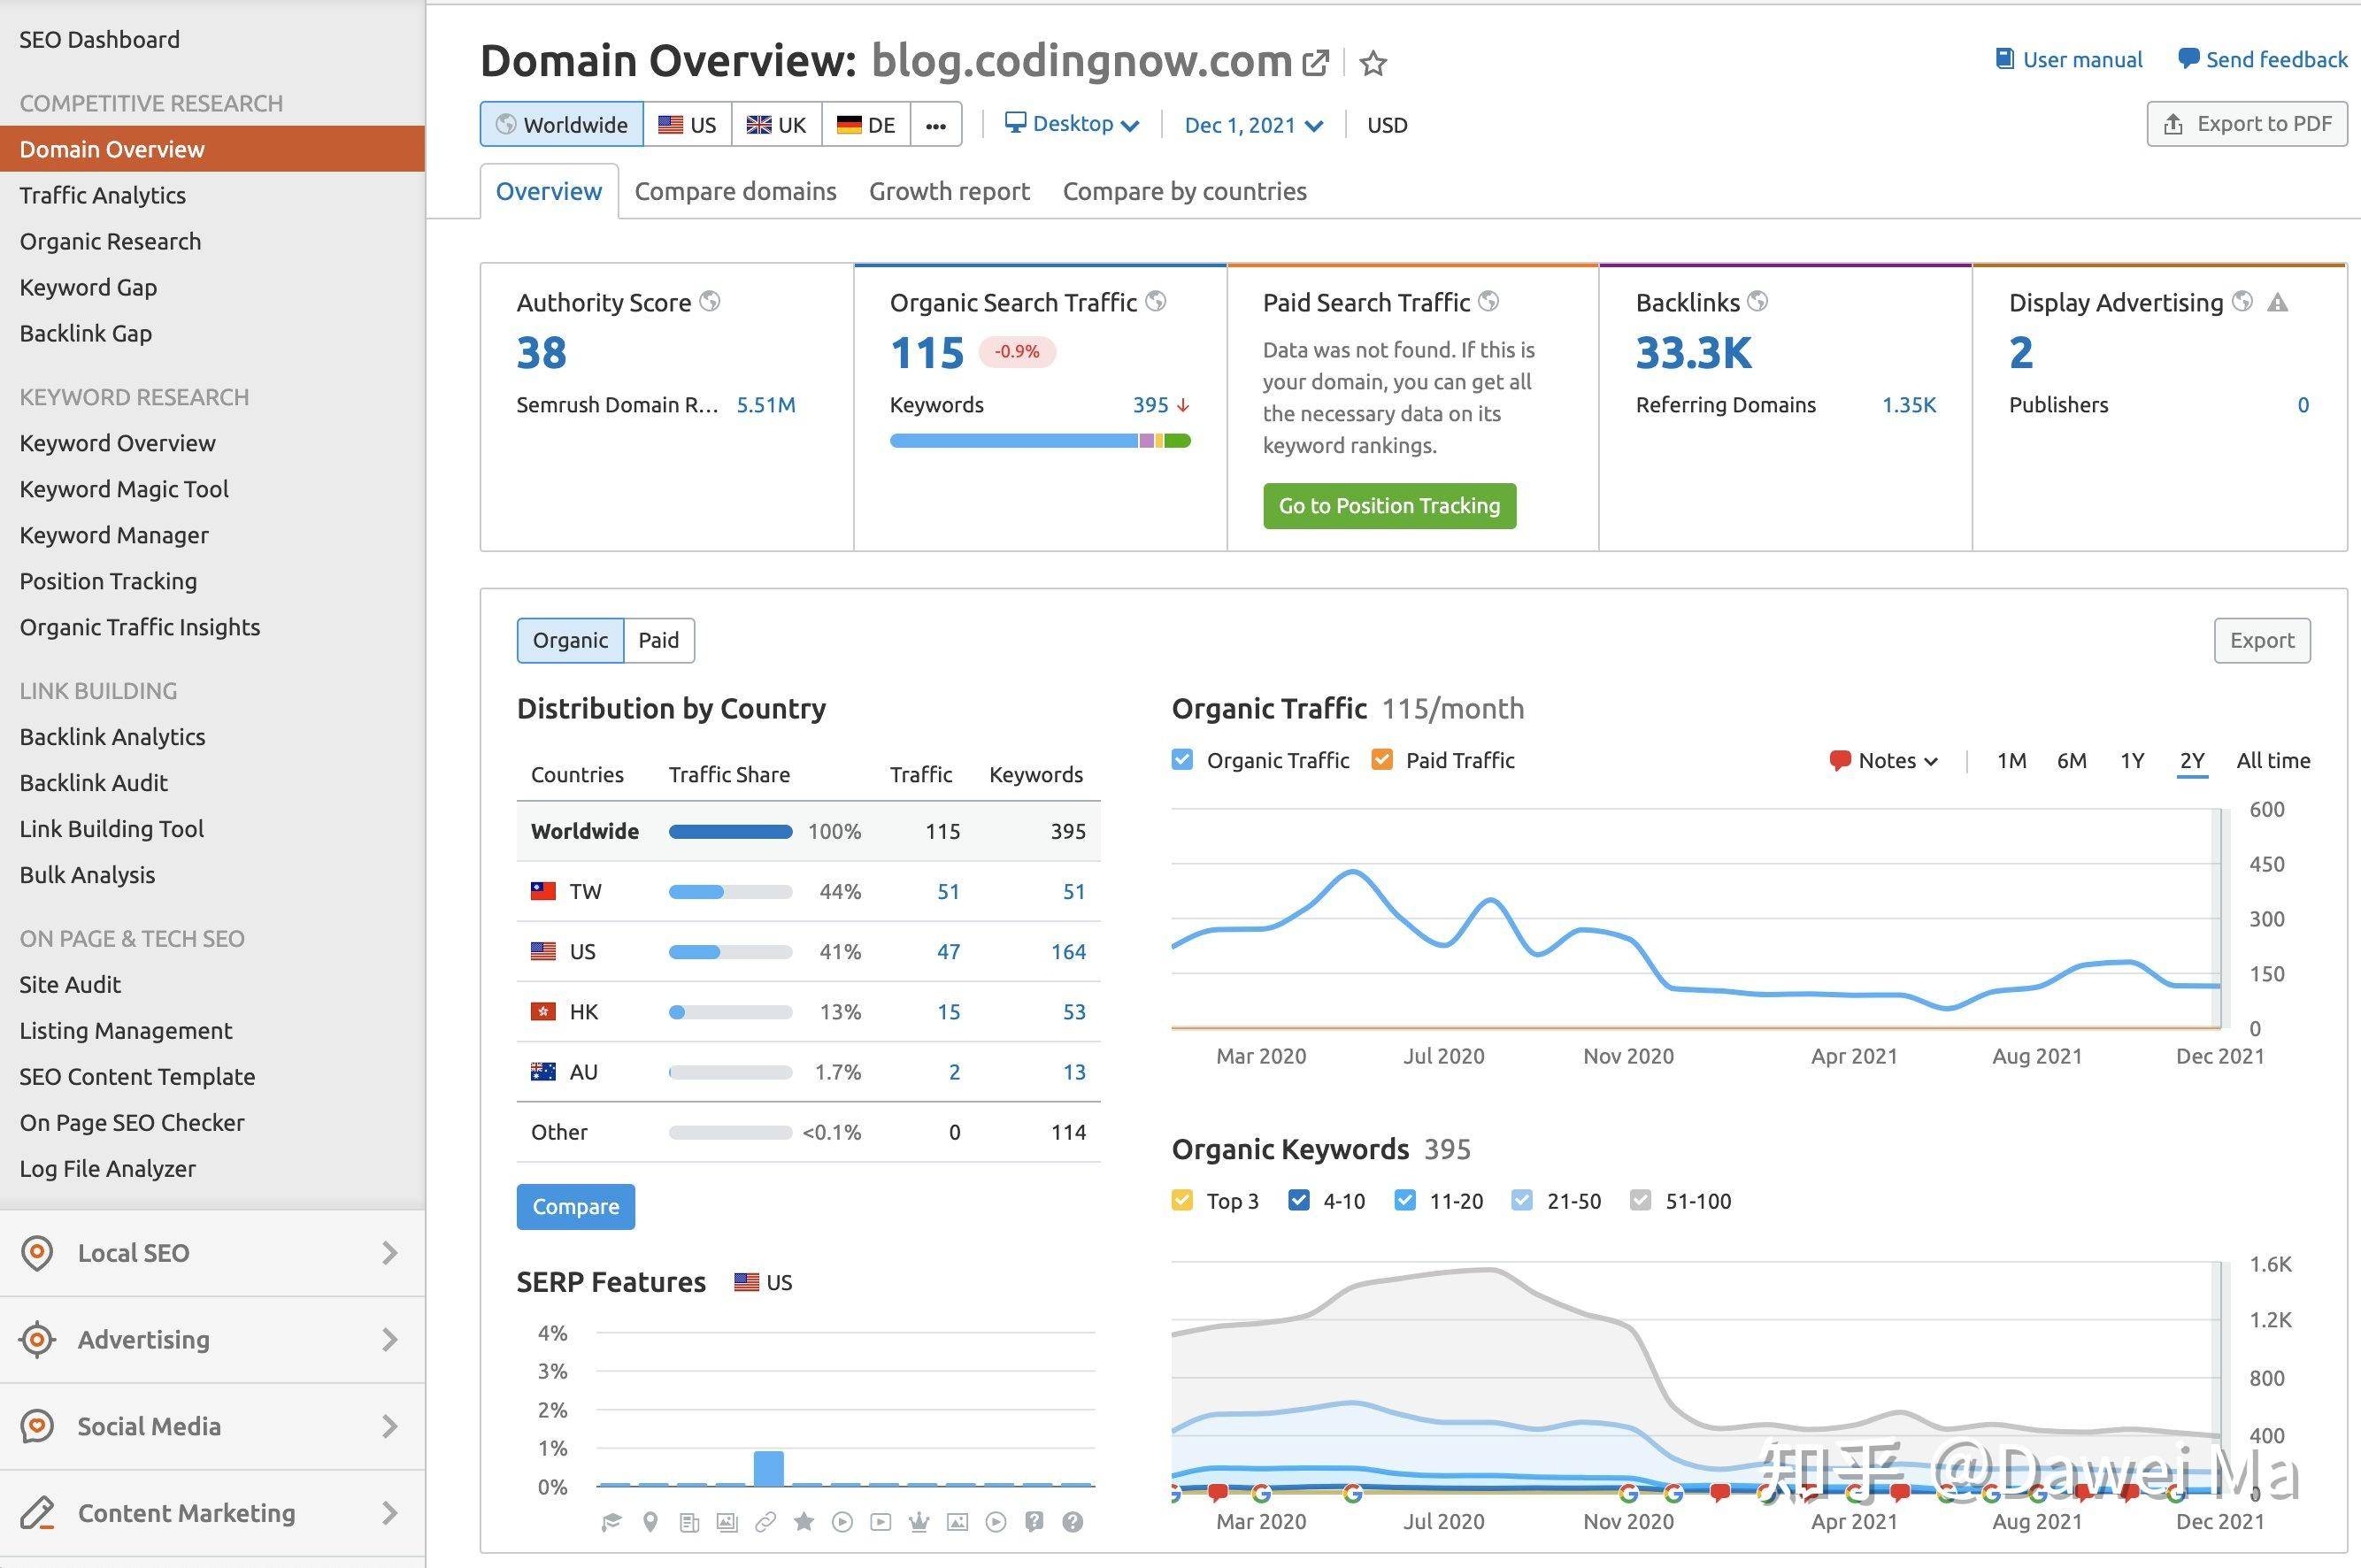This screenshot has height=1568, width=2361.
Task: Toggle the 4-10 keywords checkbox
Action: click(x=1299, y=1200)
